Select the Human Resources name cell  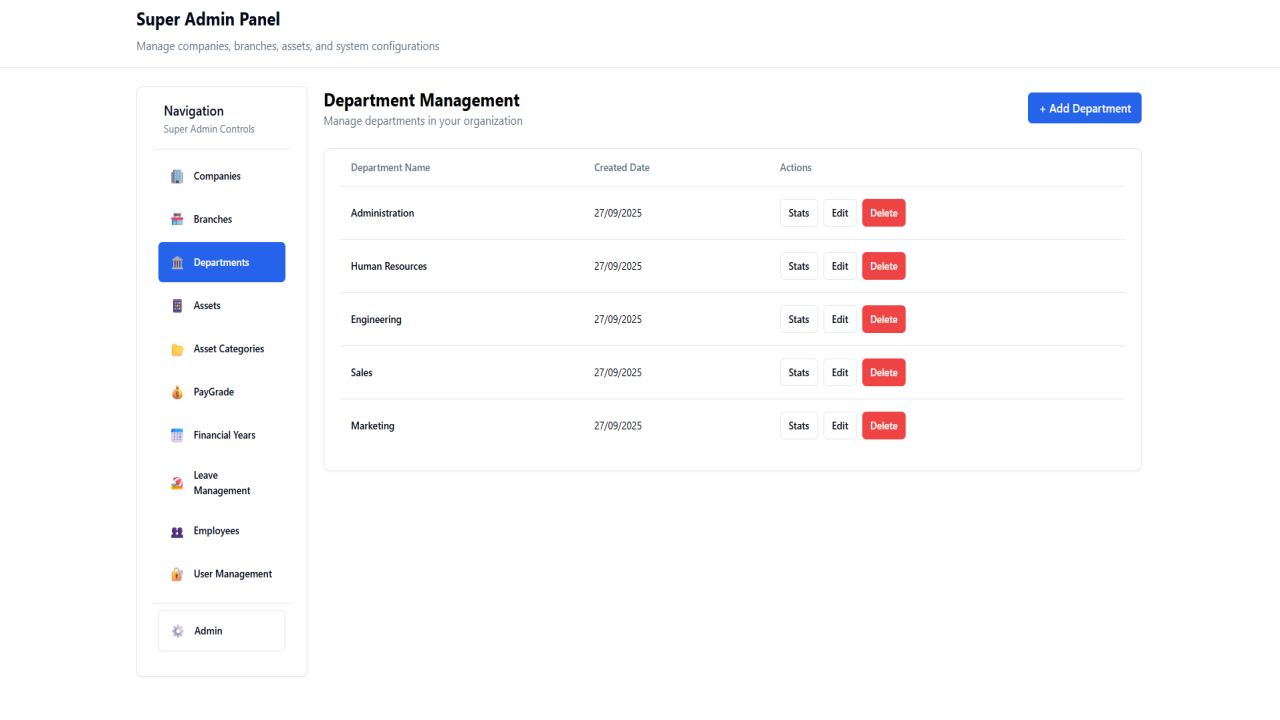click(x=389, y=266)
